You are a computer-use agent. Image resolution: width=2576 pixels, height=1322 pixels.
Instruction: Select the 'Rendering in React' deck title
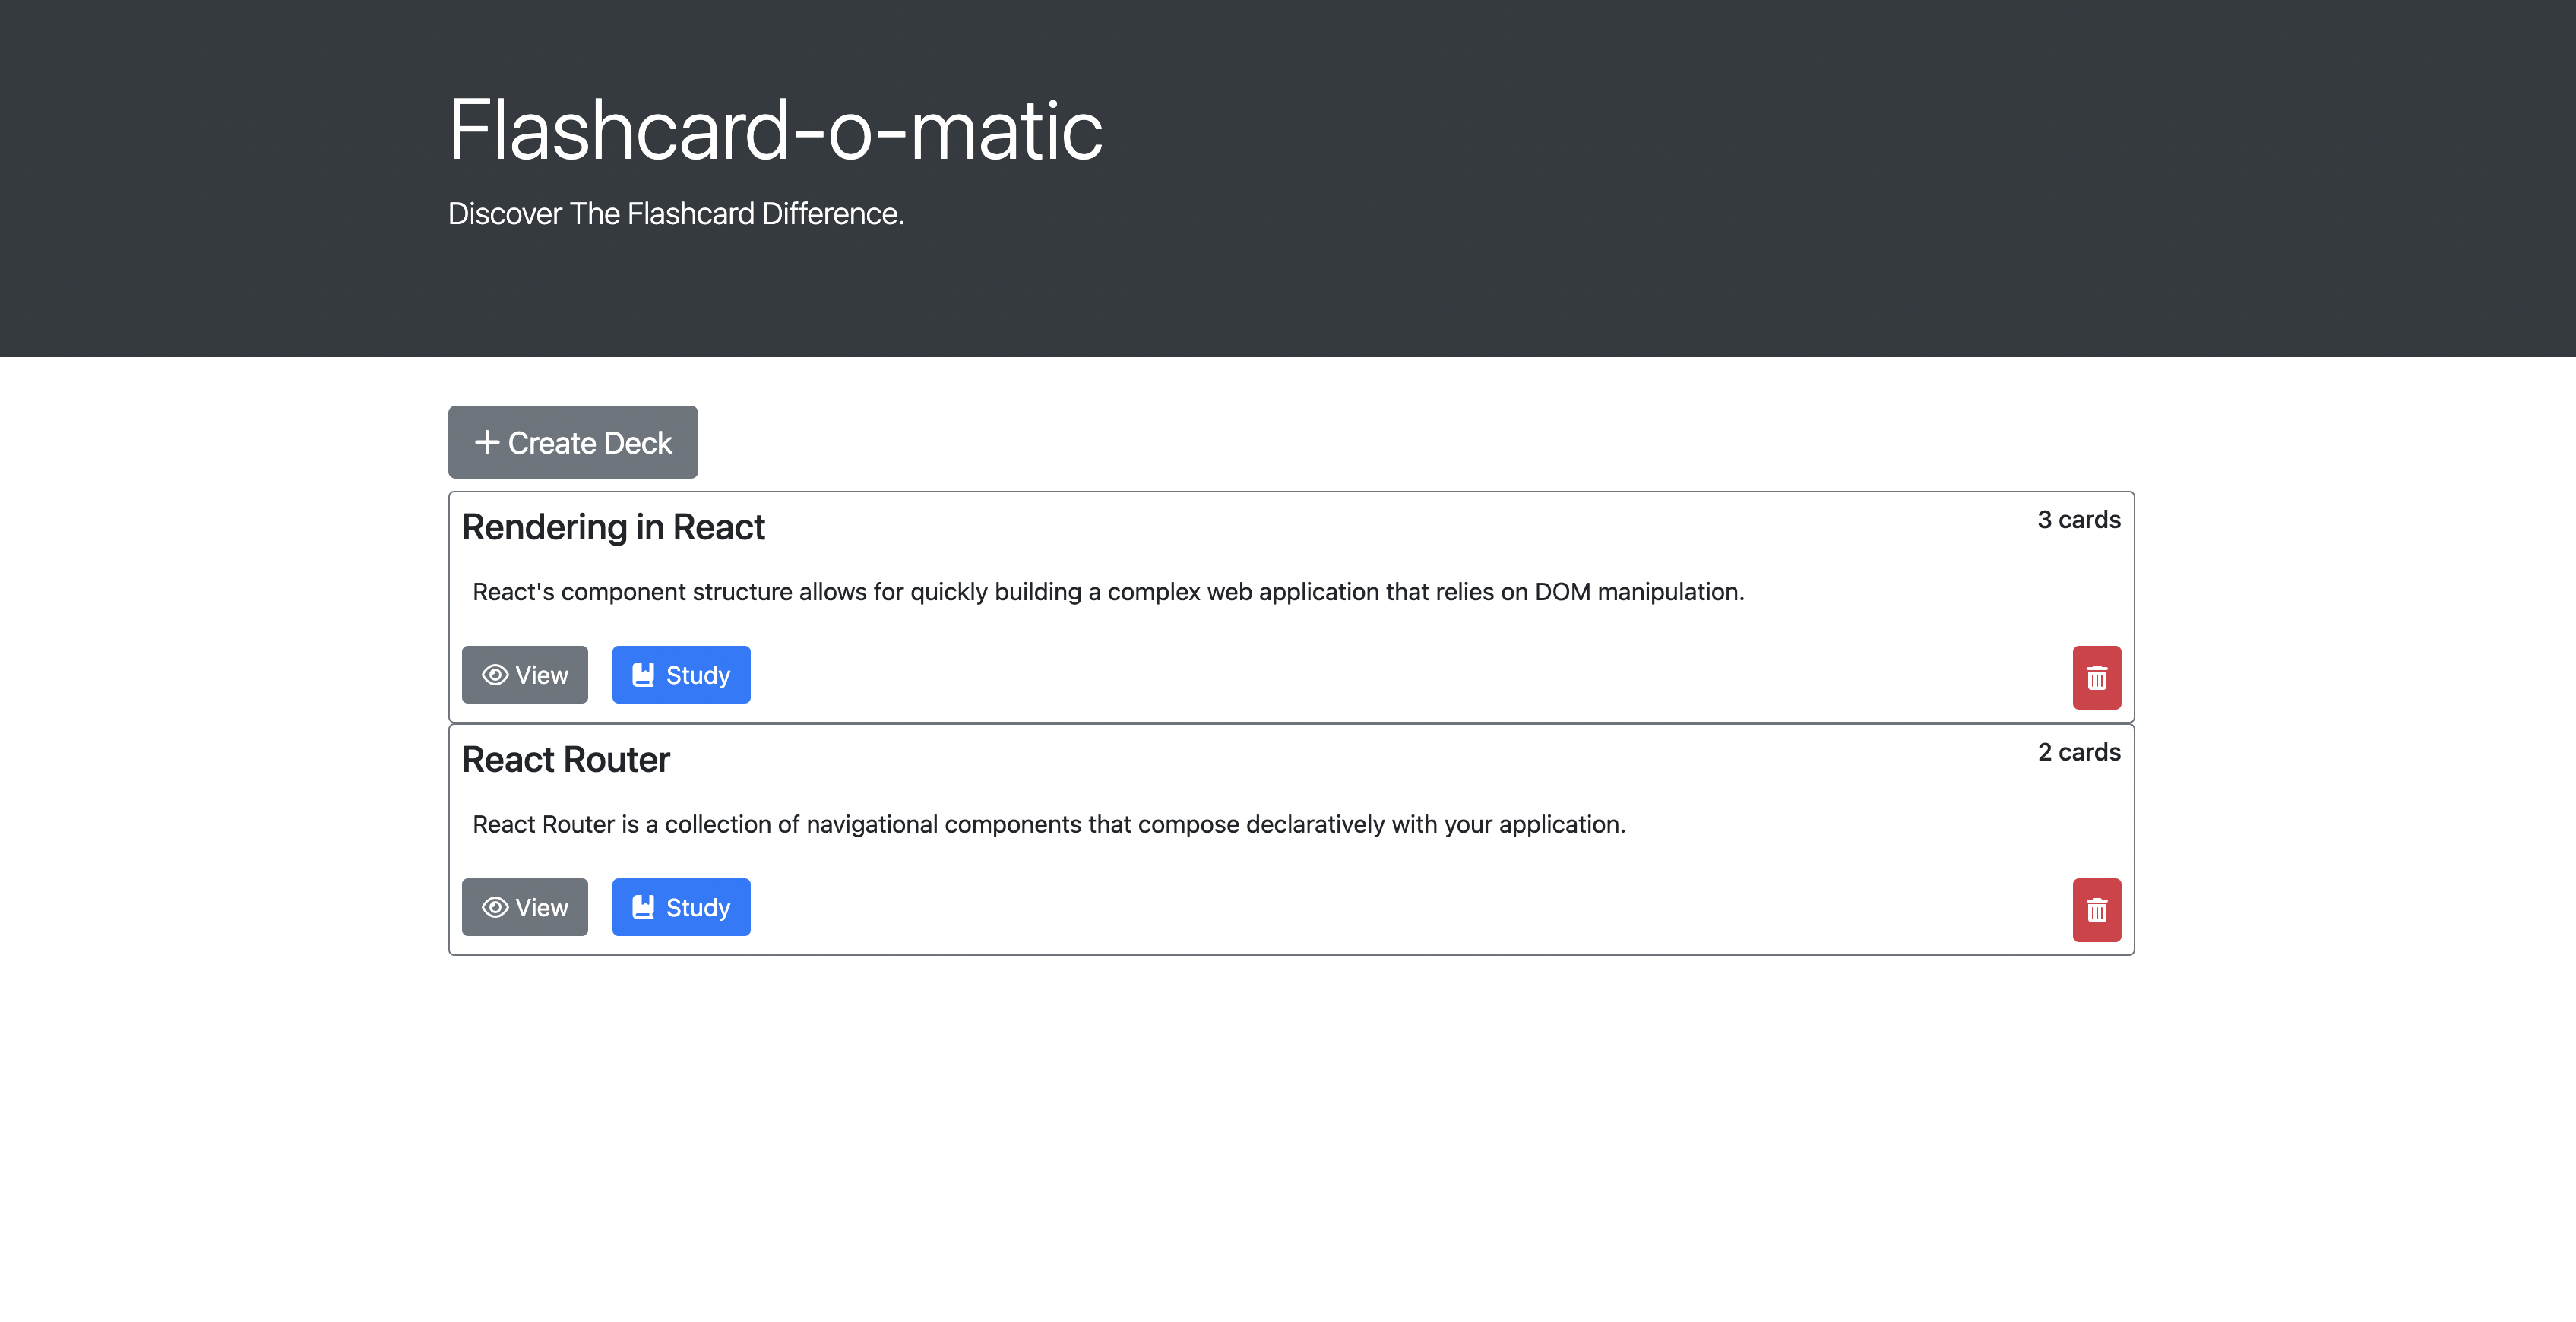pyautogui.click(x=613, y=527)
